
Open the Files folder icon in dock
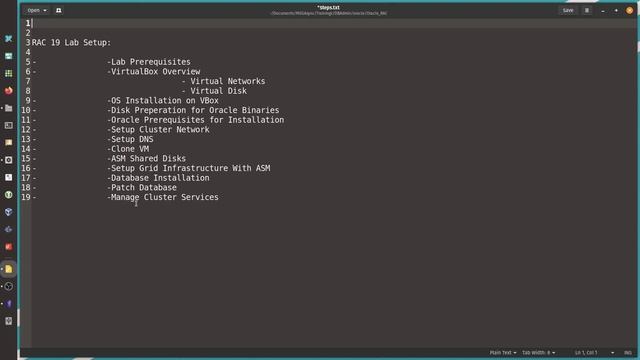click(9, 108)
